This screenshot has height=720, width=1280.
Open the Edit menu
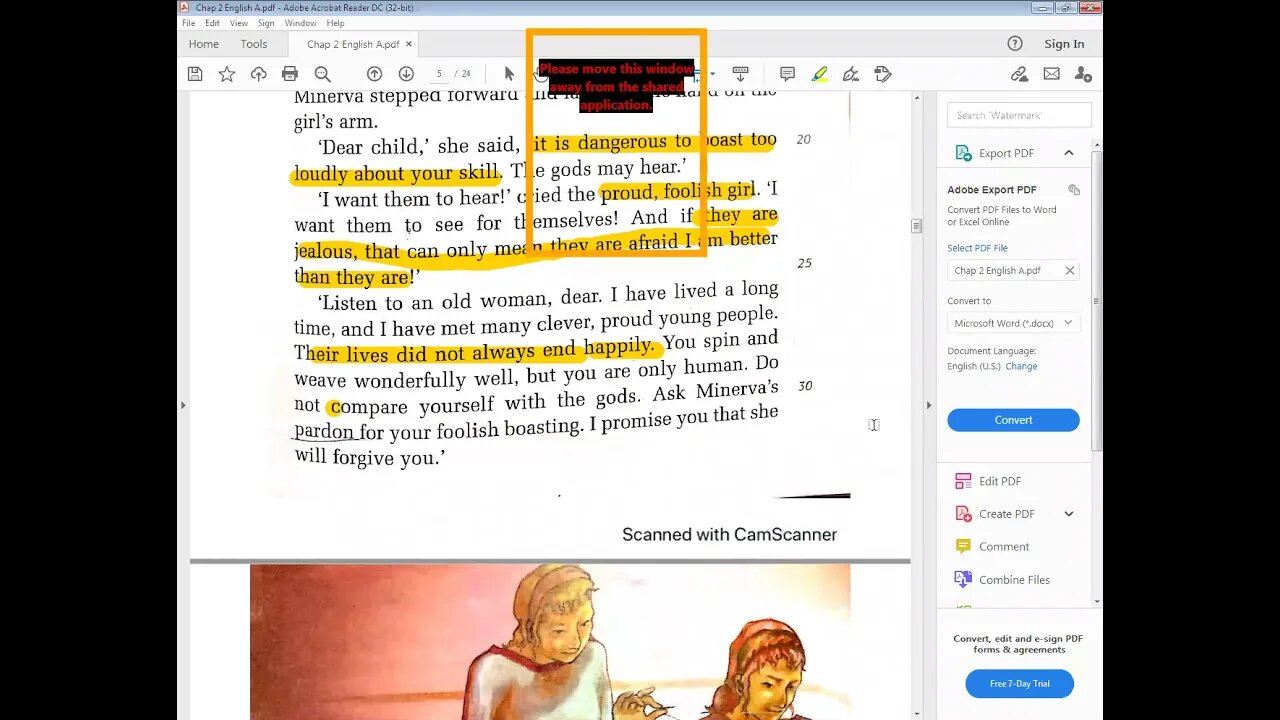pos(212,23)
